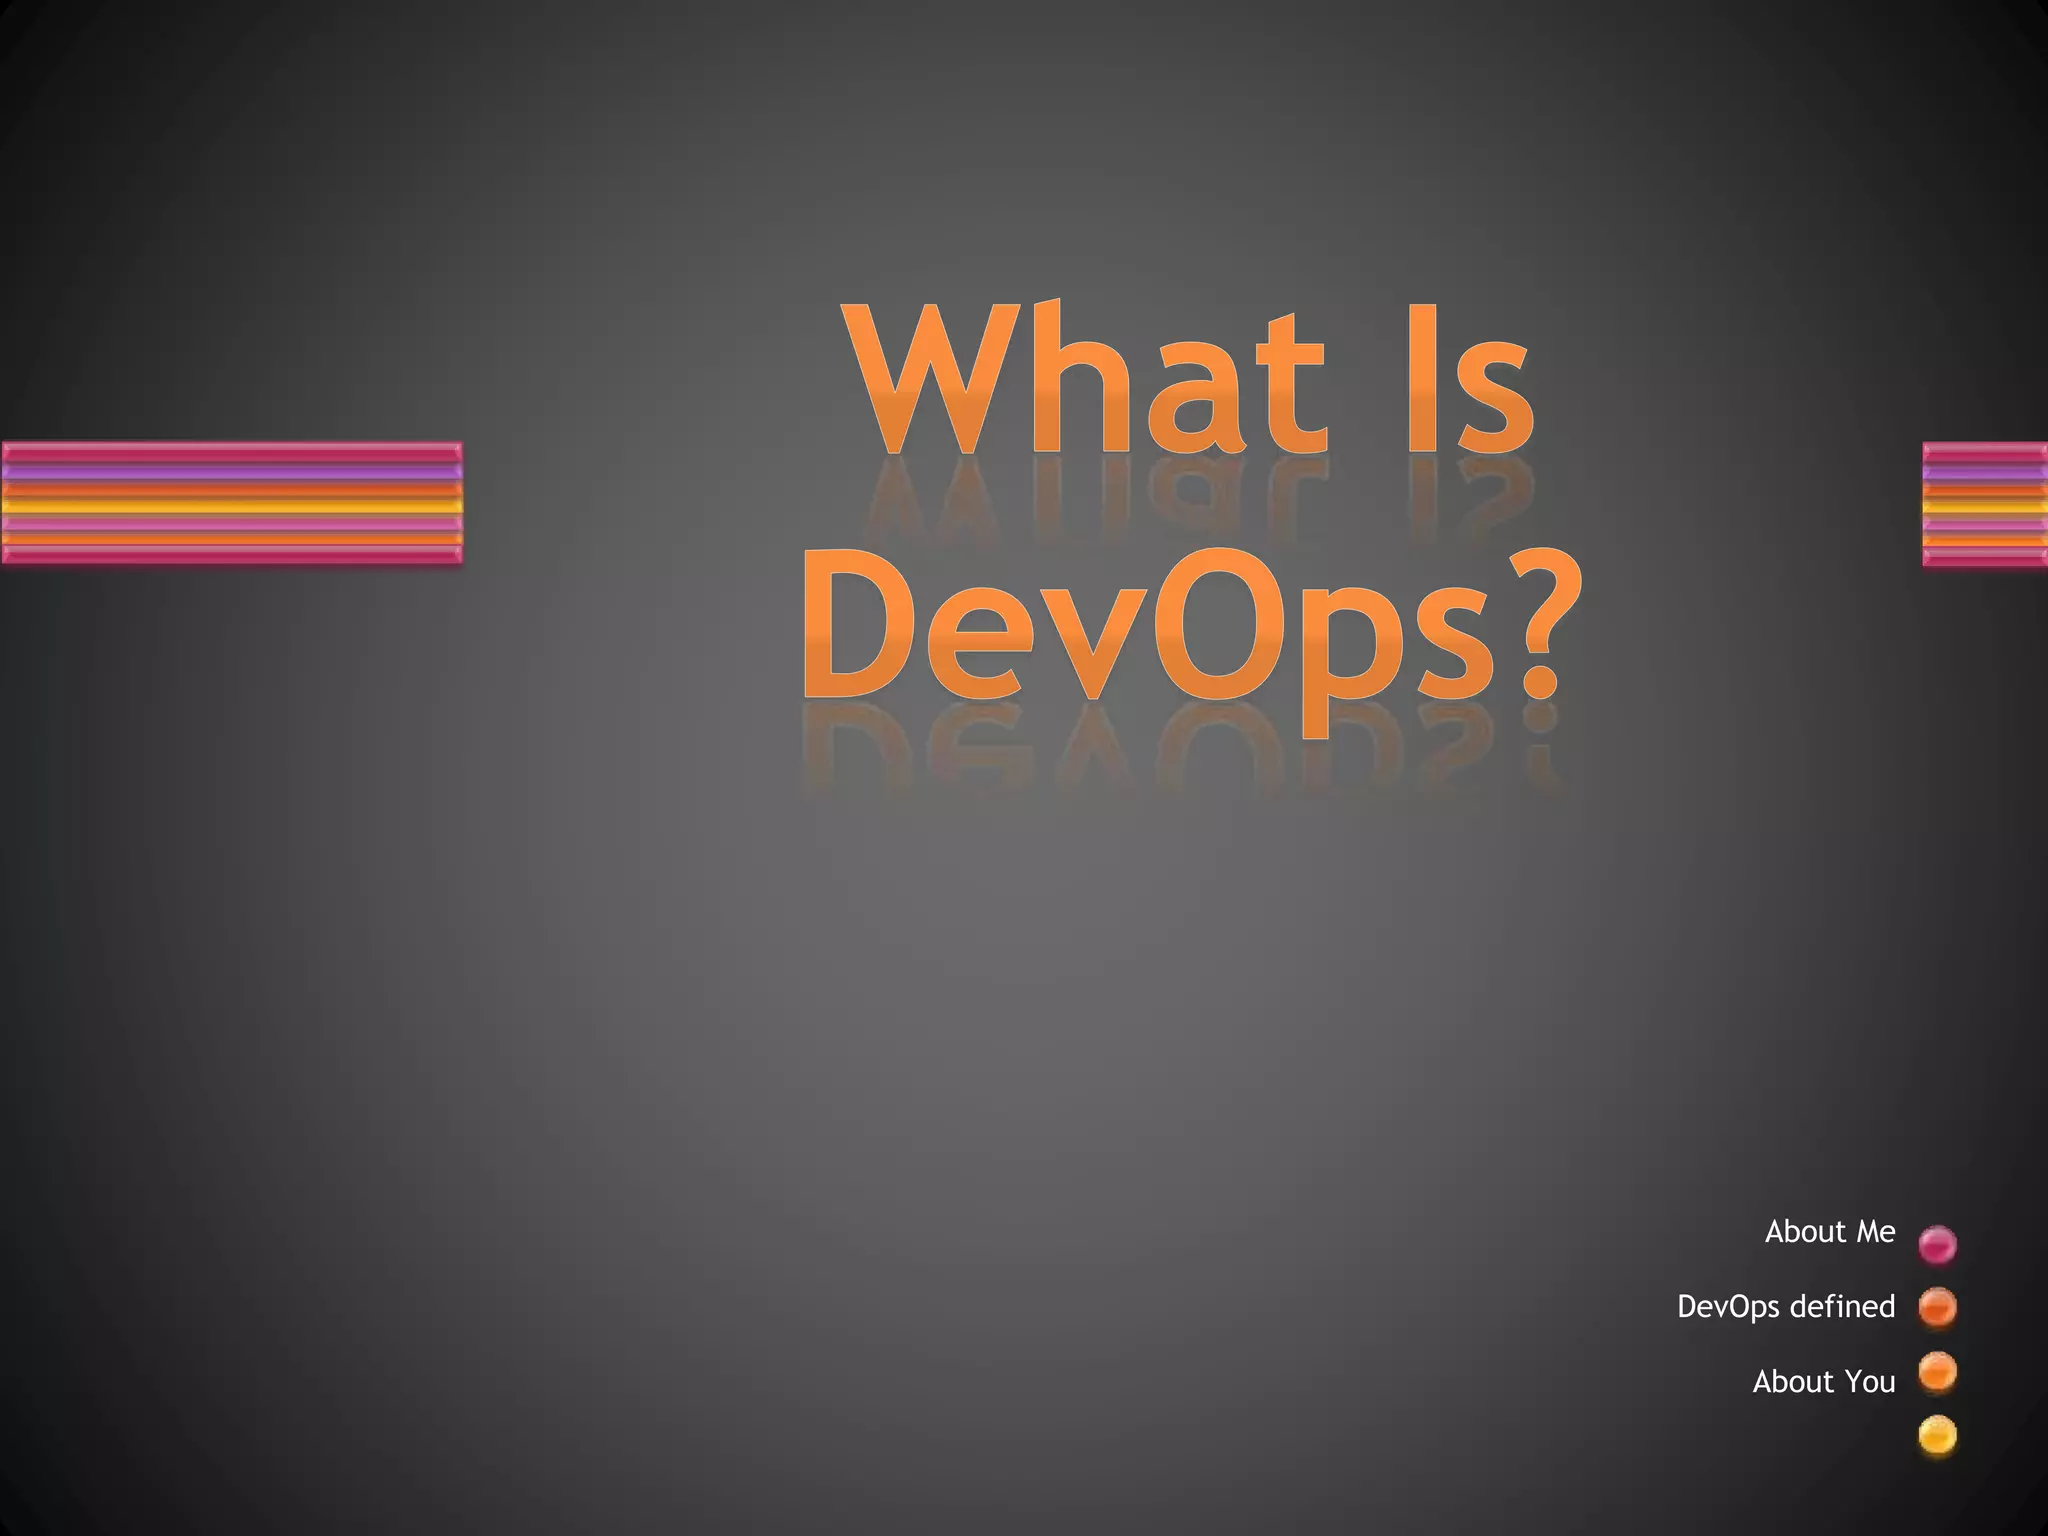Screen dimensions: 2048x1536
Task: Click the orange bullet beside About You
Action: tap(1937, 1372)
